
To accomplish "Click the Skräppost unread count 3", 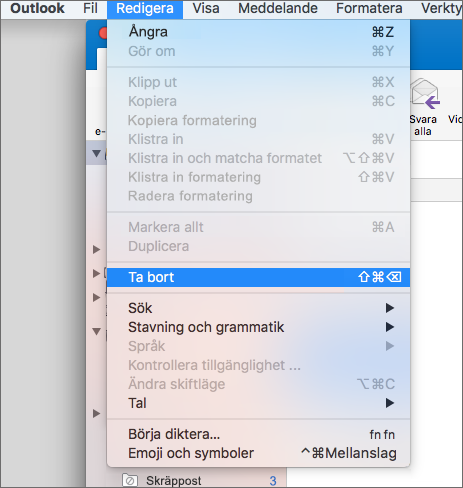I will pos(273,481).
